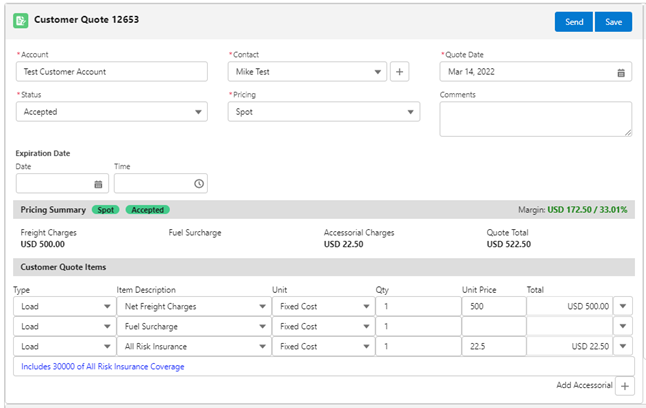Click the Expiration Time input field
Viewport: 646px width, 408px height.
[161, 183]
